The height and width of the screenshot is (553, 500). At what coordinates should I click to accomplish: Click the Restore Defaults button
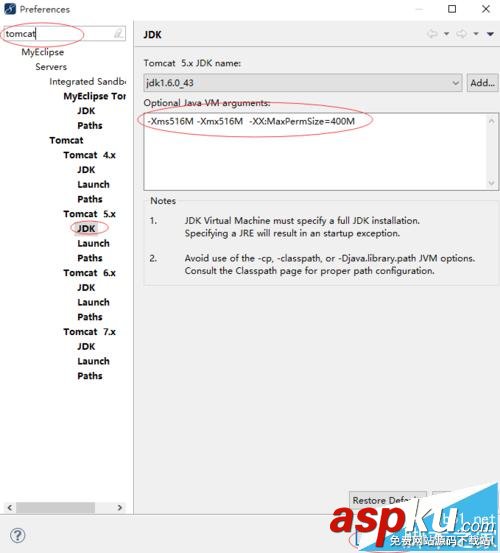click(388, 500)
